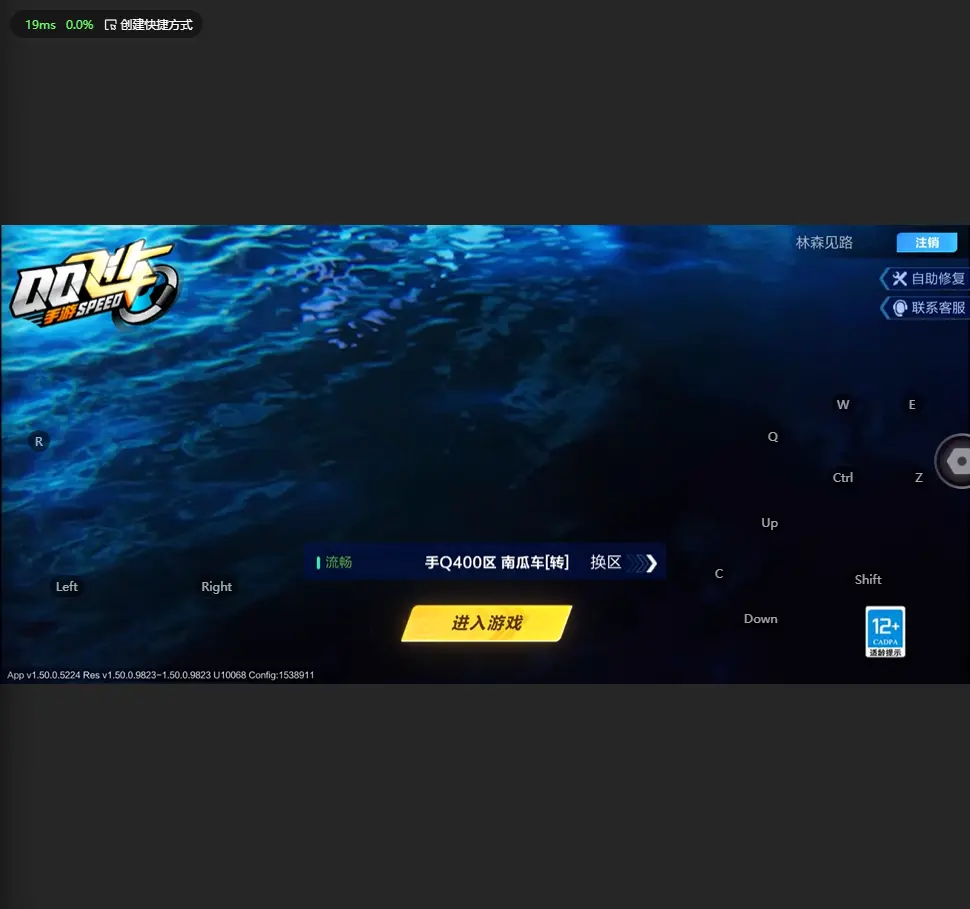The width and height of the screenshot is (970, 909).
Task: Click the CADPA 12+ age rating icon
Action: coord(885,632)
